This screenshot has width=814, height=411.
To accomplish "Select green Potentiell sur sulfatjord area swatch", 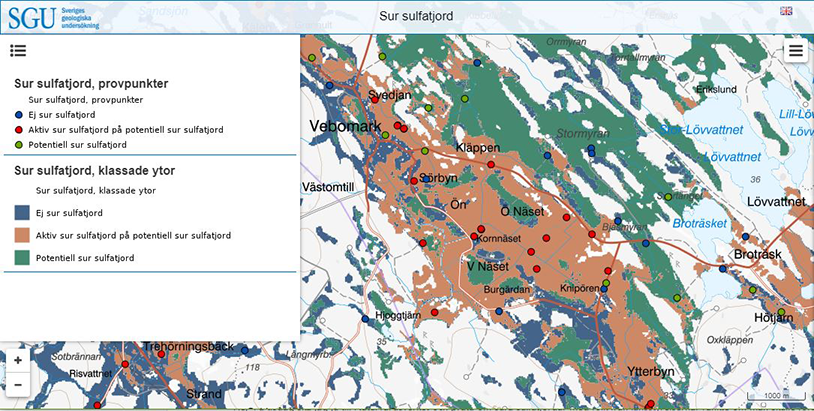I will 22,258.
